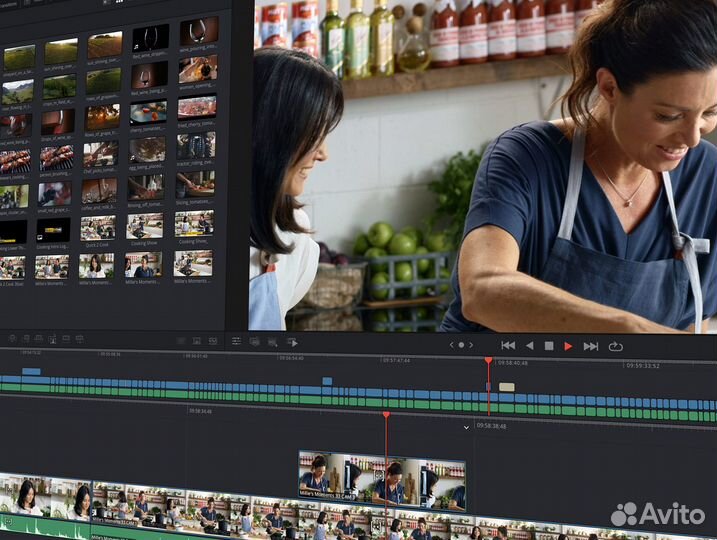
Task: Select the cream-colored clip in upper timeline
Action: 506,387
